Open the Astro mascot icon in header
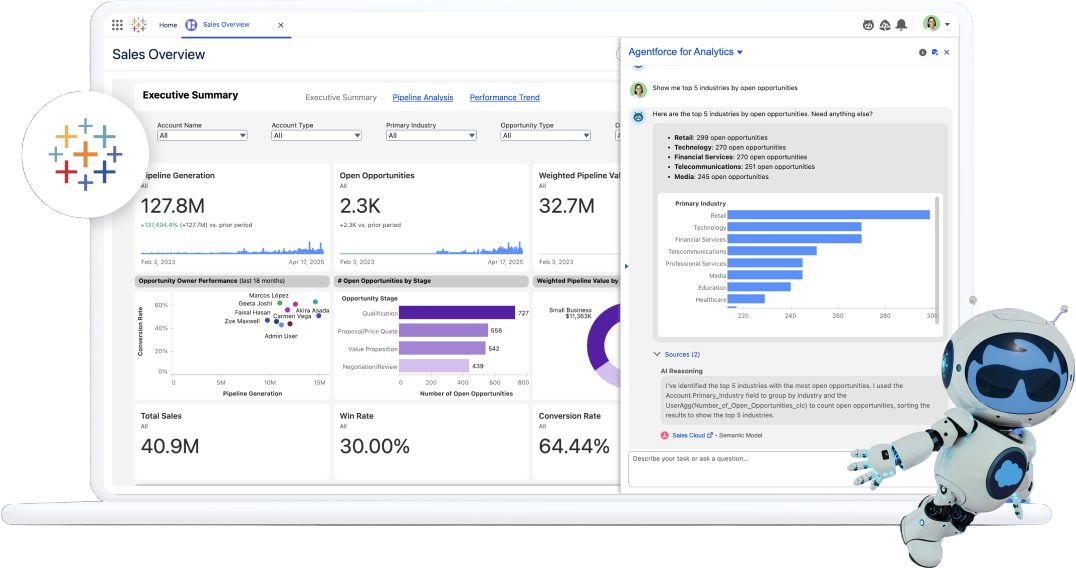This screenshot has width=1076, height=568. [x=868, y=25]
